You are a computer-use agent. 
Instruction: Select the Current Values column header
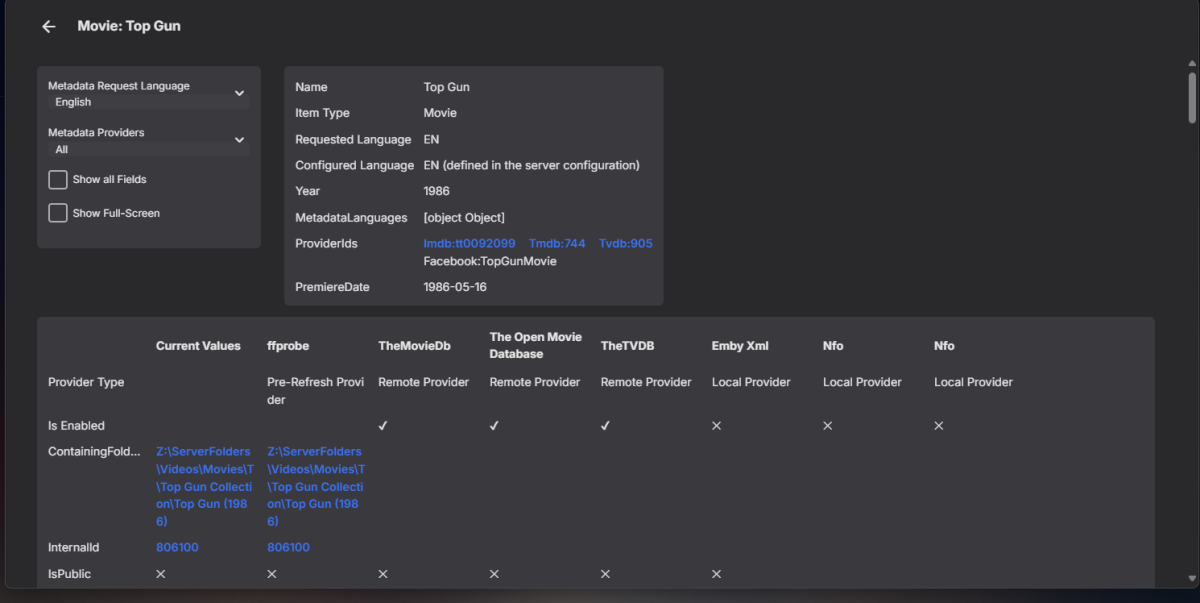tap(198, 346)
